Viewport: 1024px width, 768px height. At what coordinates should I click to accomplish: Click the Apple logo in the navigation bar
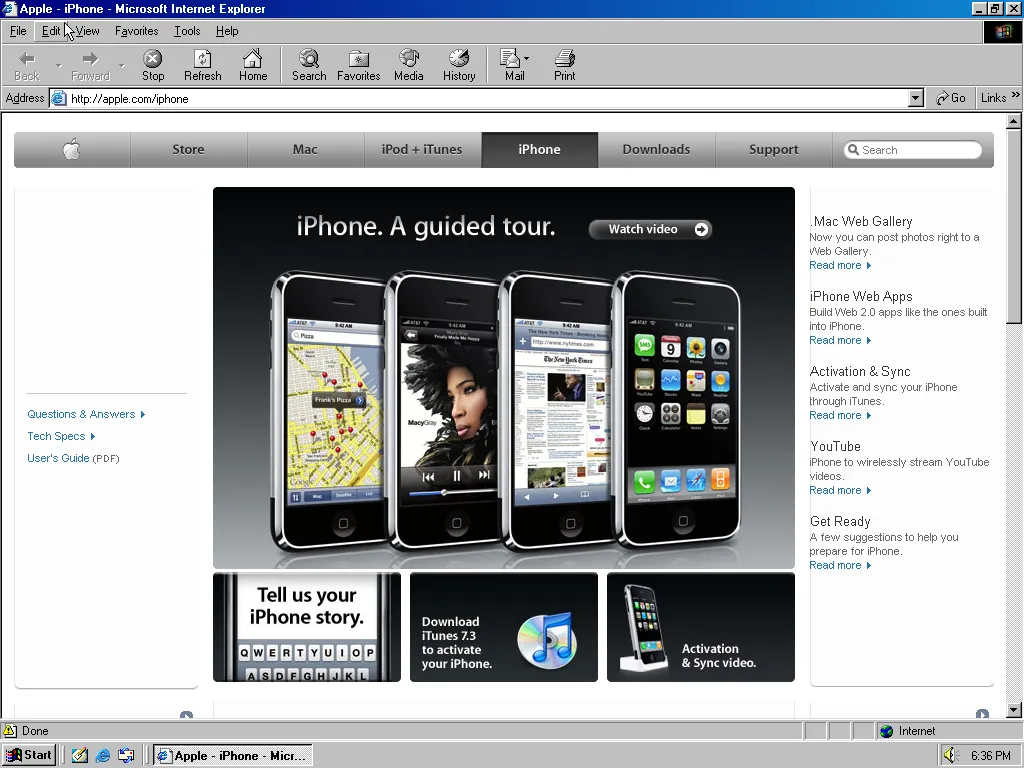tap(71, 149)
